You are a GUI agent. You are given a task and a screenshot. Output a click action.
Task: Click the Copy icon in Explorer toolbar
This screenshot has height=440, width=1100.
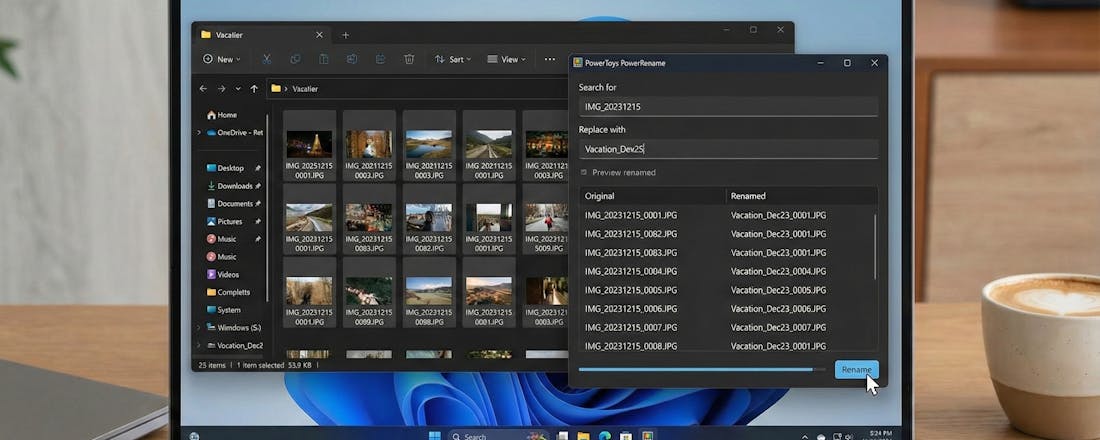point(295,59)
